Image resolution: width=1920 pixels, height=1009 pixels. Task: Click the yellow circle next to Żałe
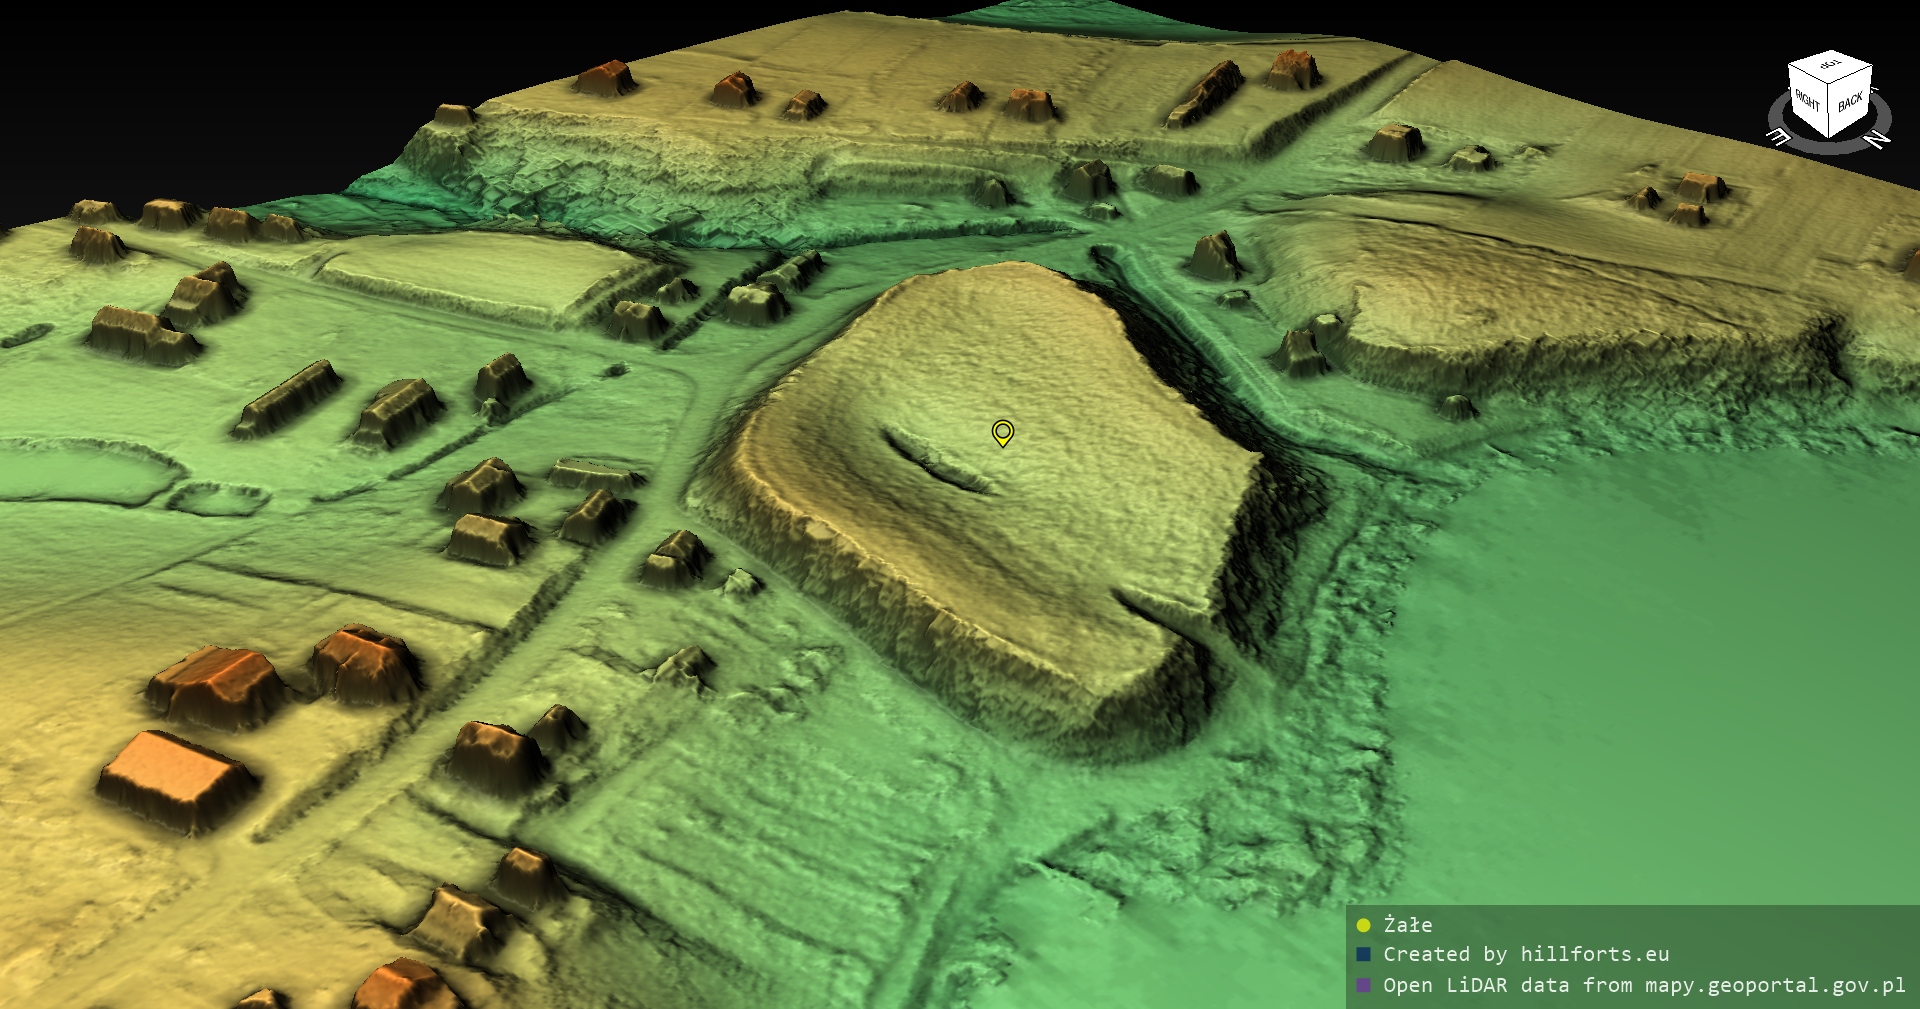point(1363,925)
